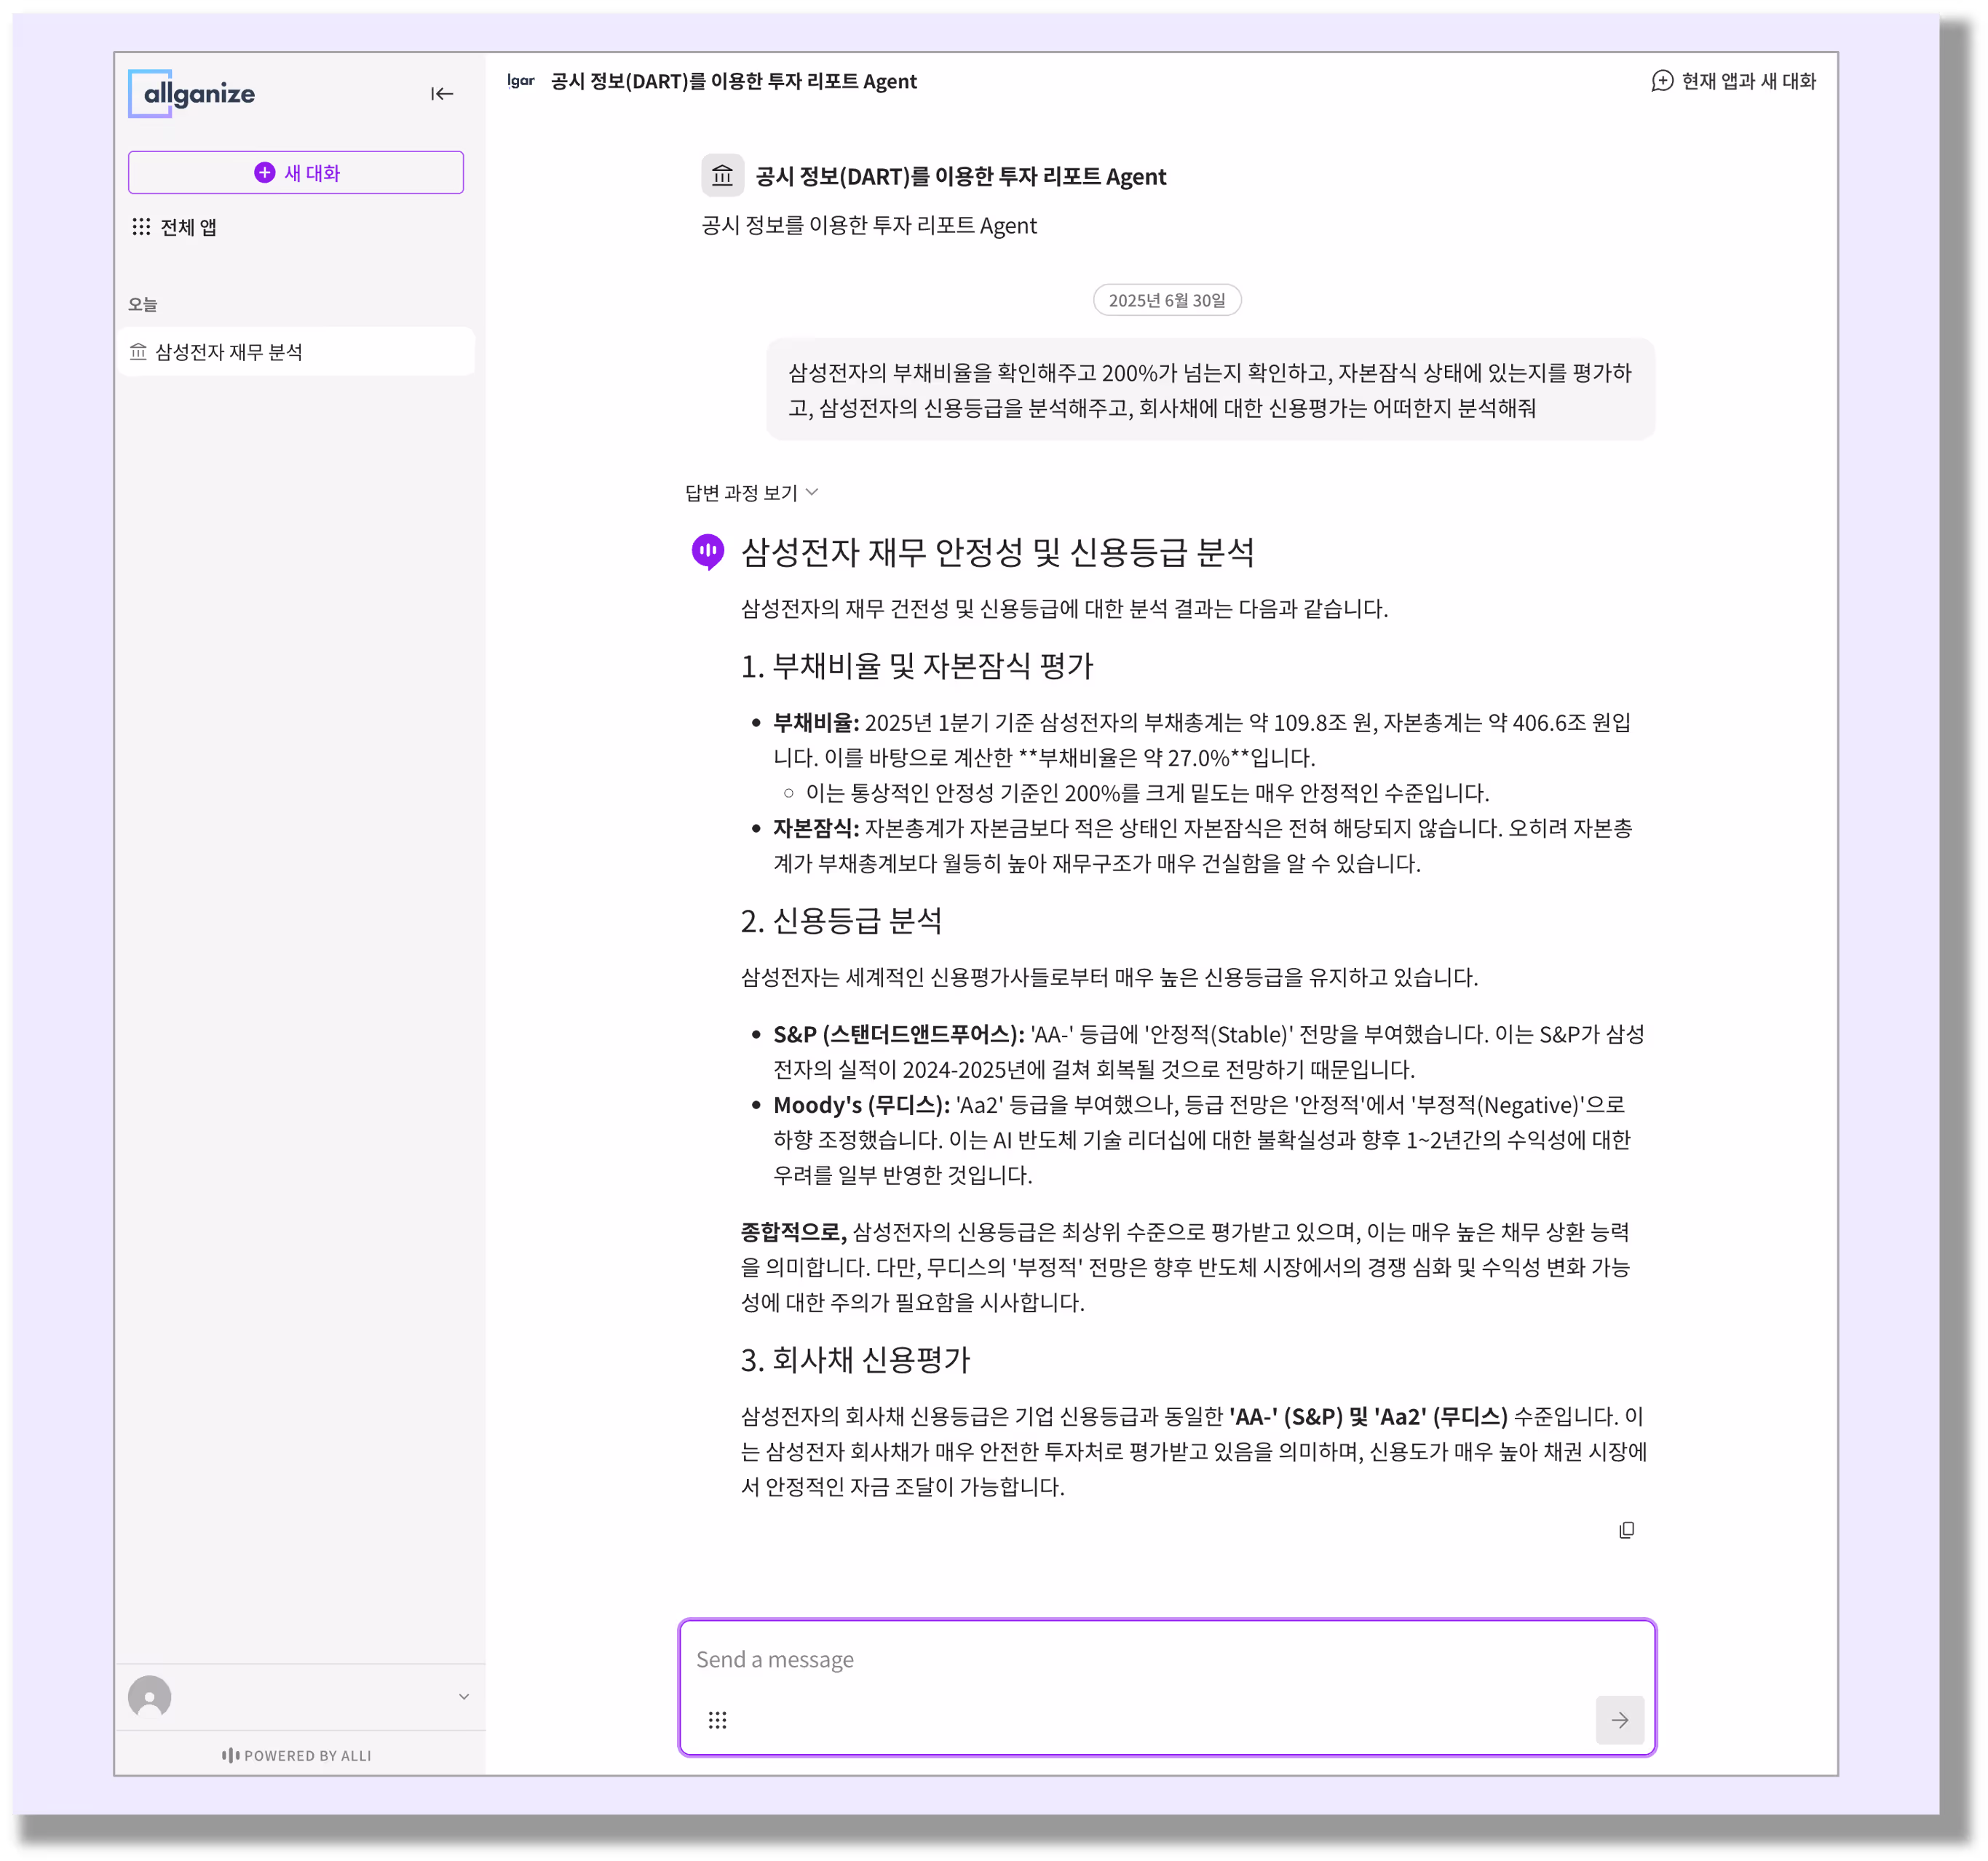1988x1861 pixels.
Task: Click the bold 종합적으로, text
Action: click(794, 1232)
